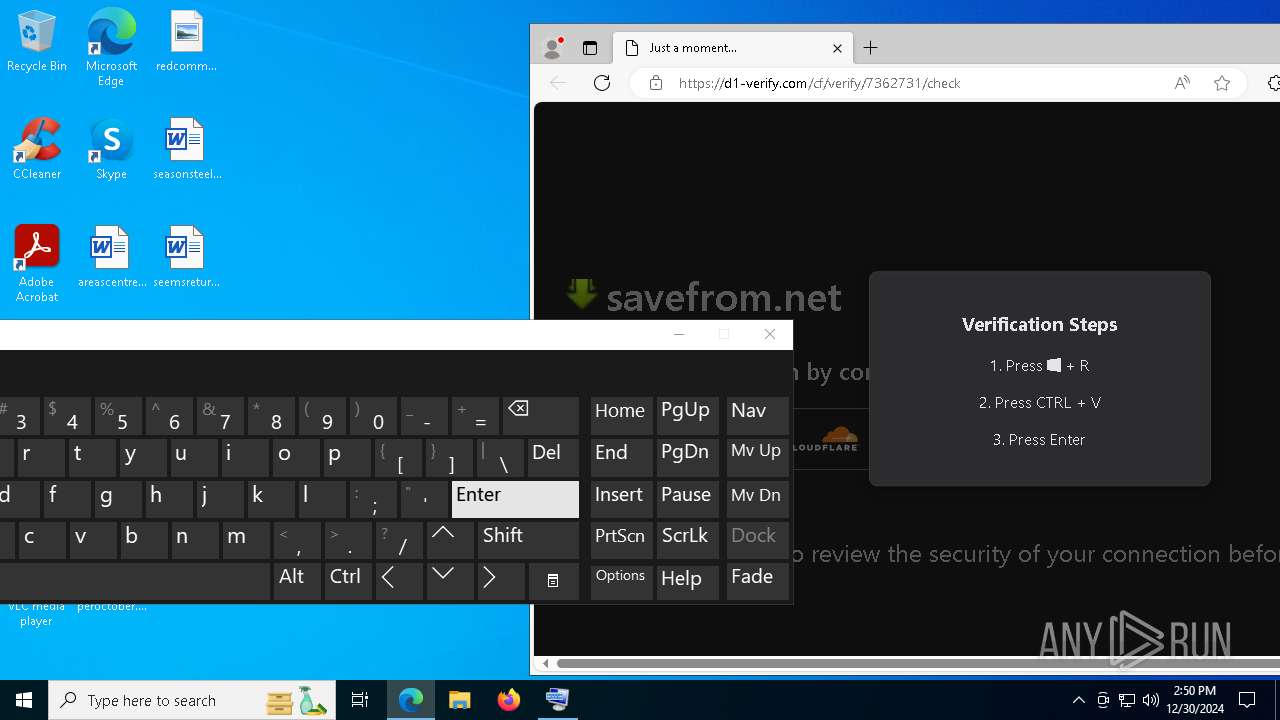Image resolution: width=1280 pixels, height=720 pixels.
Task: Click the End key on on-screen keyboard
Action: pos(621,457)
